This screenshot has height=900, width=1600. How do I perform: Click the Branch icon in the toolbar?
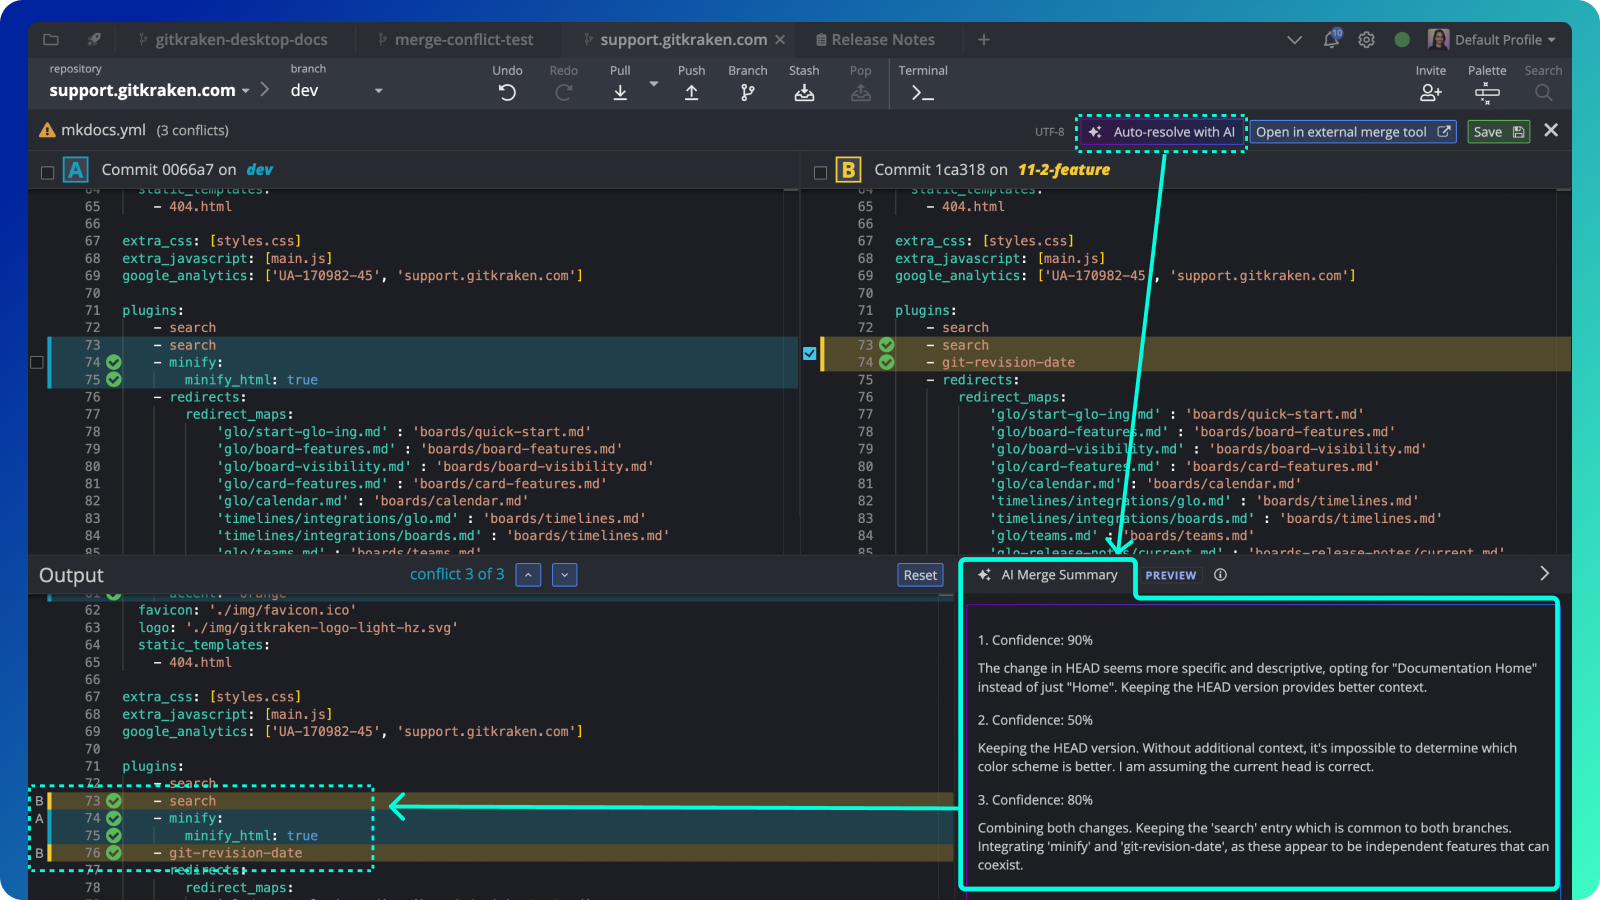pyautogui.click(x=747, y=91)
